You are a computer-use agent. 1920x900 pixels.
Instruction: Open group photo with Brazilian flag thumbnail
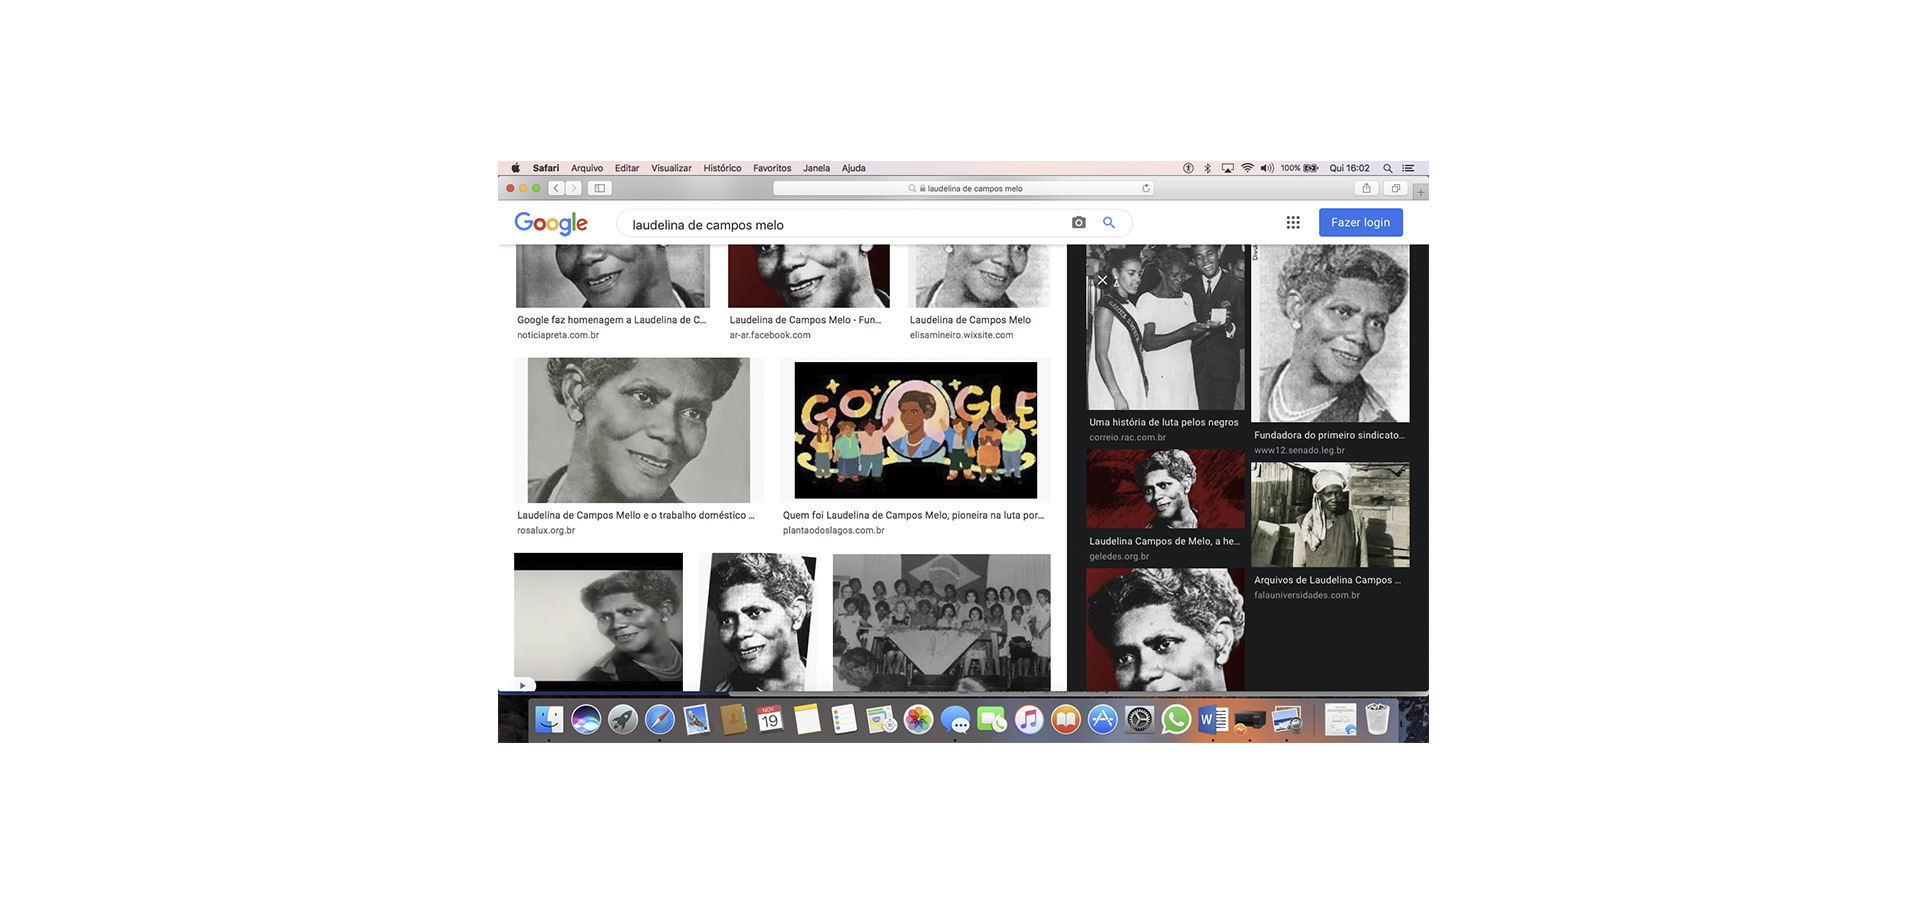tap(941, 622)
